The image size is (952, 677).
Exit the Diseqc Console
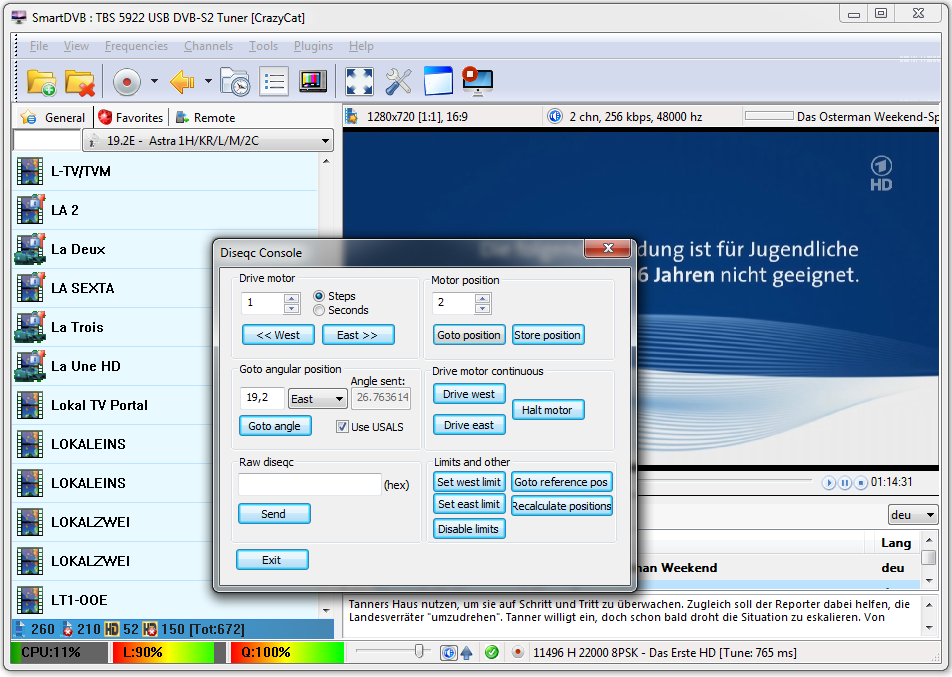coord(273,560)
